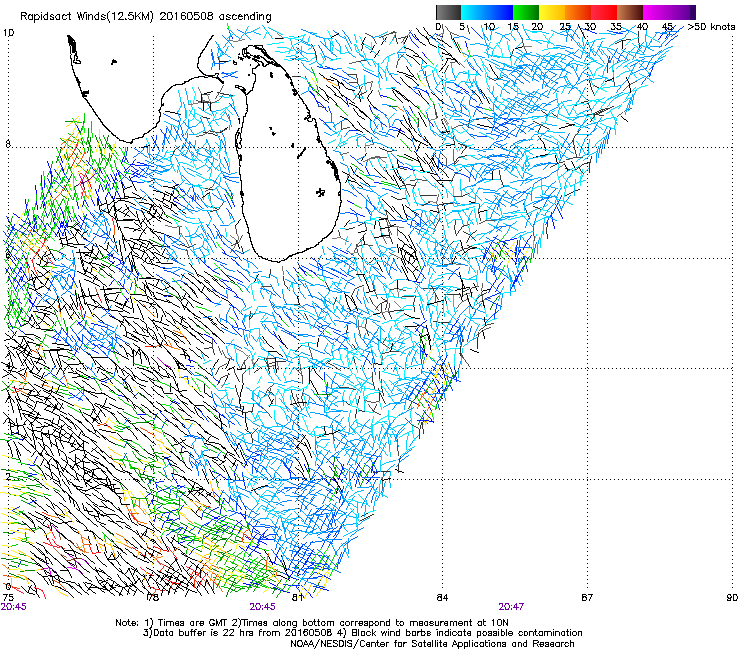Click the longitude '87' axis label
Viewport: 740px width, 650px height.
(587, 597)
